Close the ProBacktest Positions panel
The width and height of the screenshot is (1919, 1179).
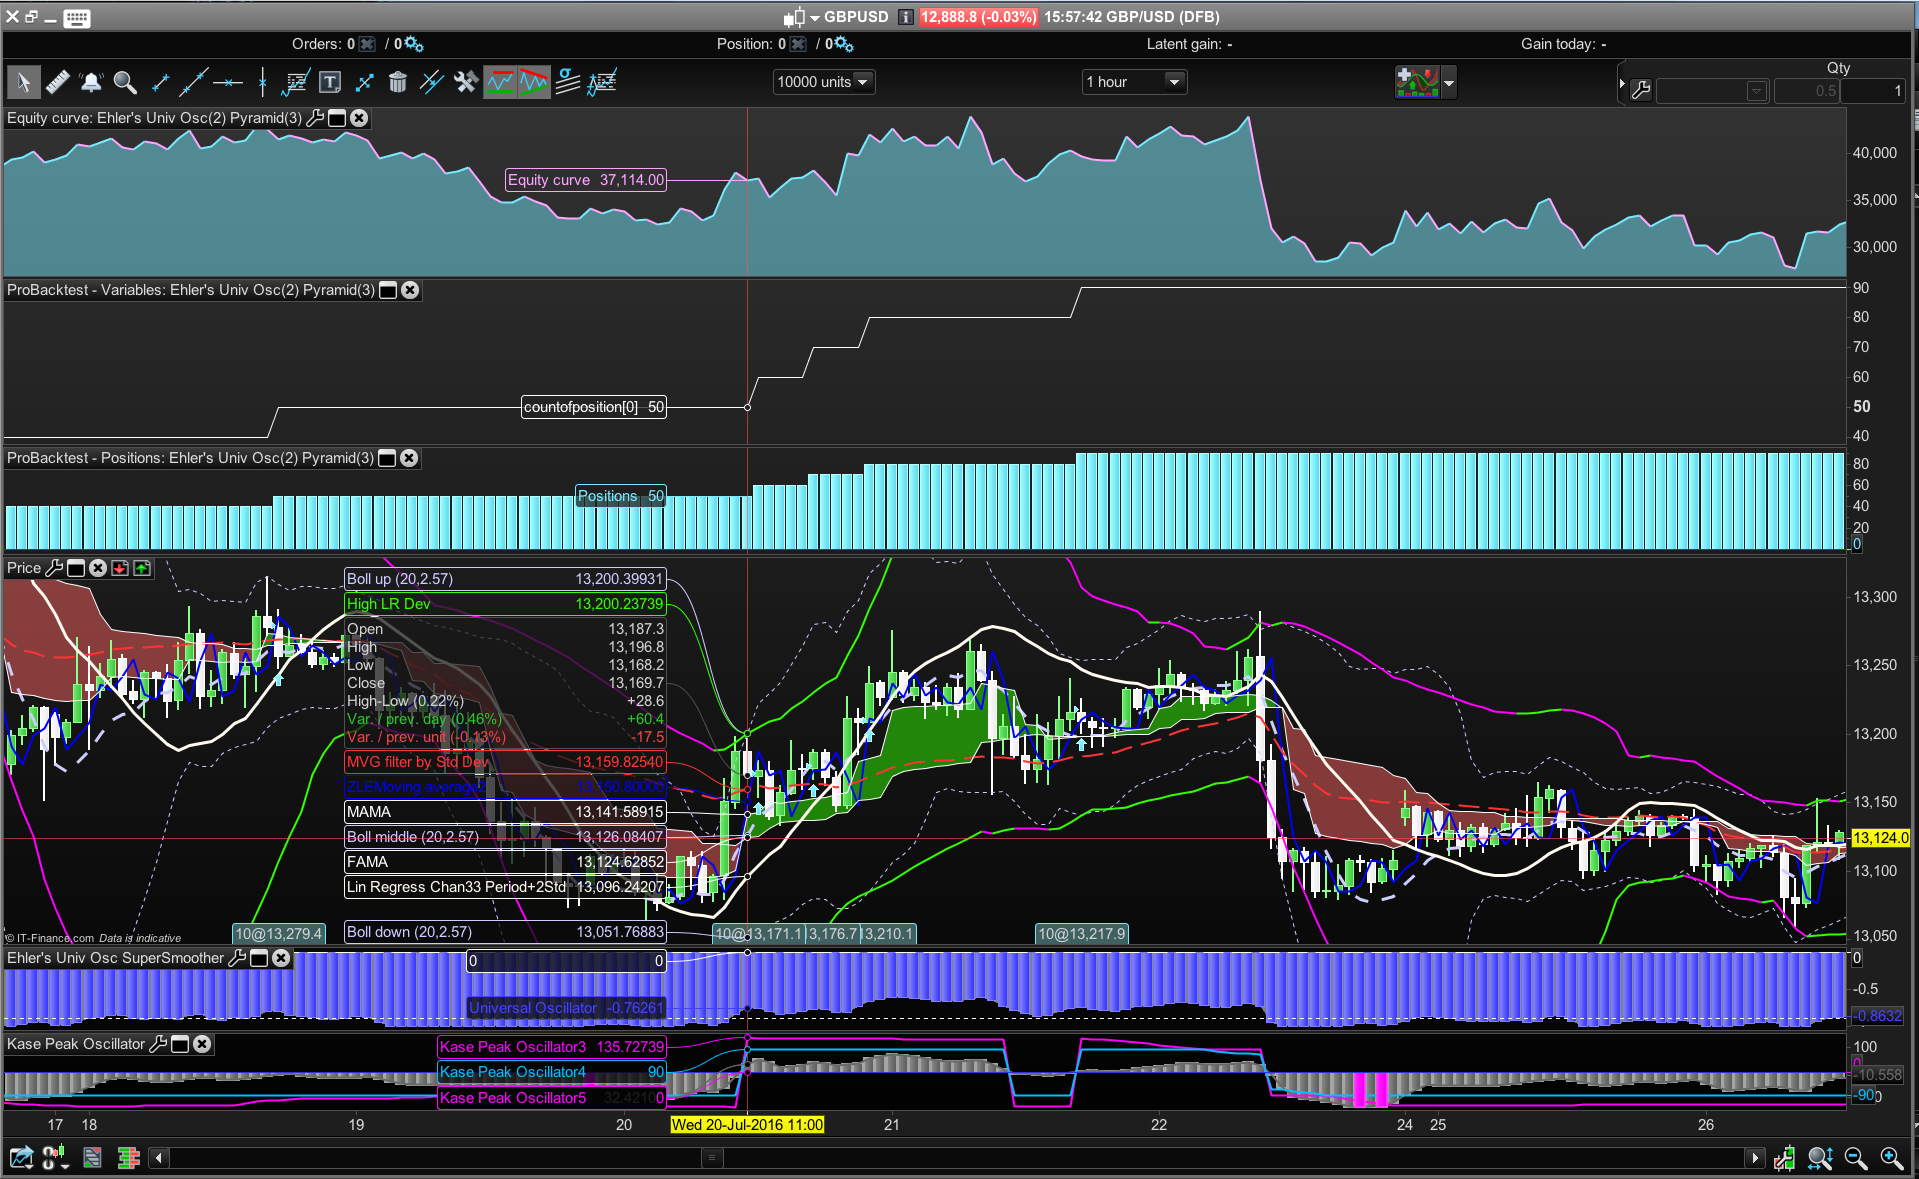(x=409, y=458)
